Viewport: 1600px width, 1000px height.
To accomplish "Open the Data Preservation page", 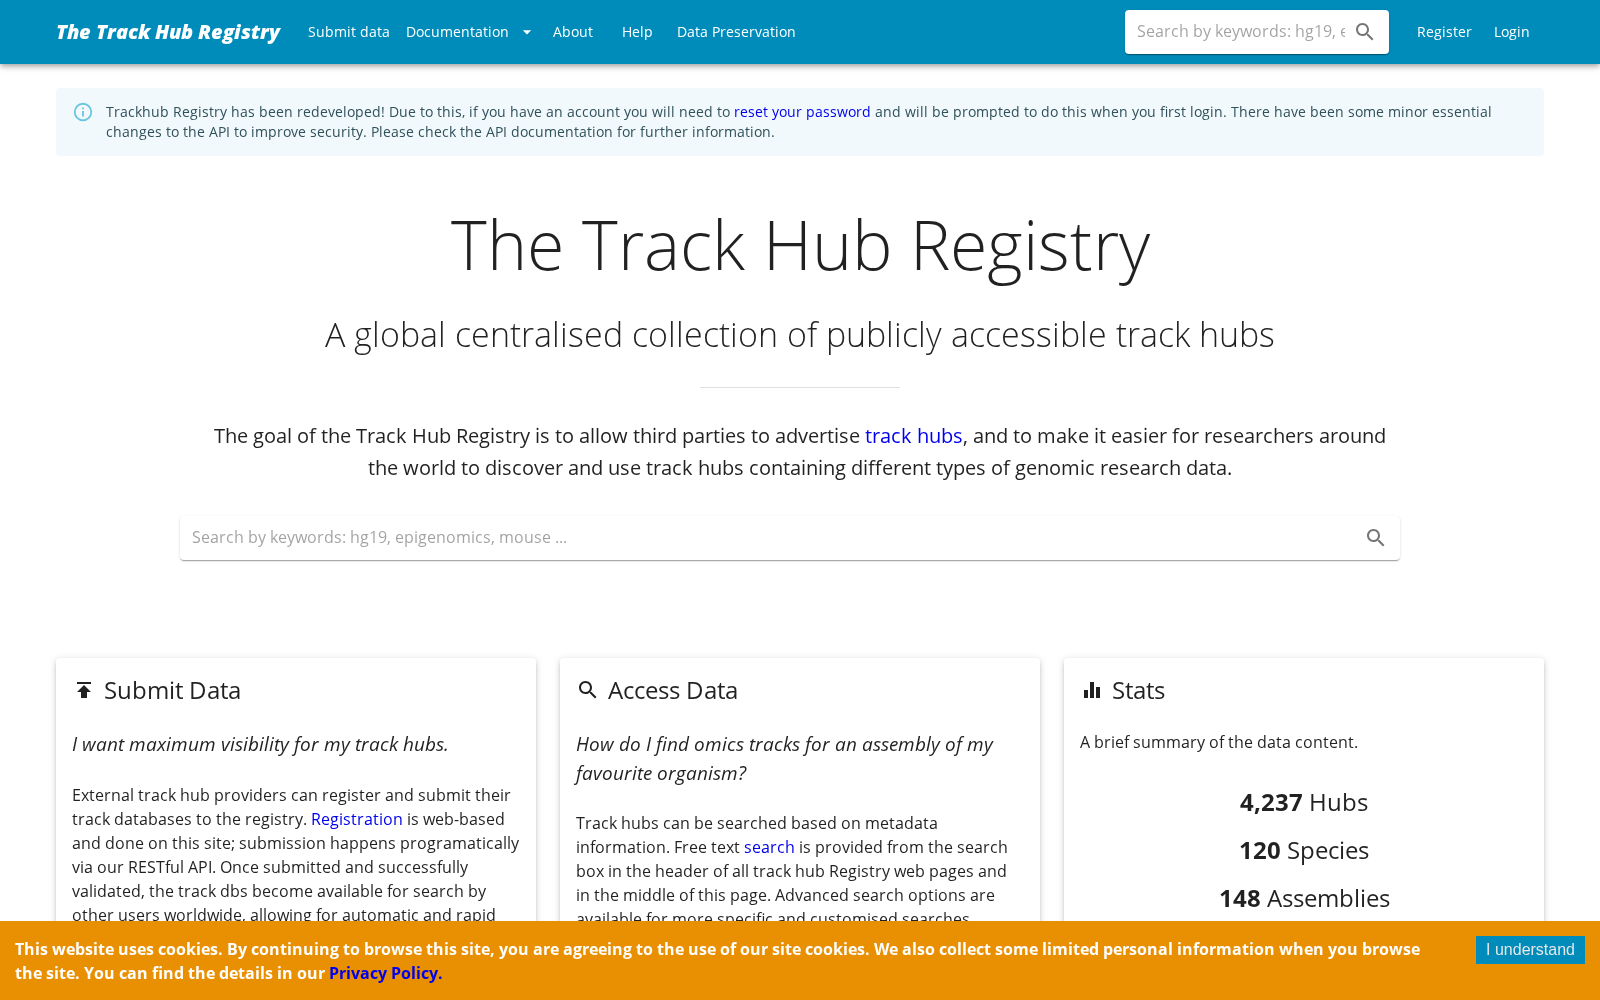I will (736, 32).
